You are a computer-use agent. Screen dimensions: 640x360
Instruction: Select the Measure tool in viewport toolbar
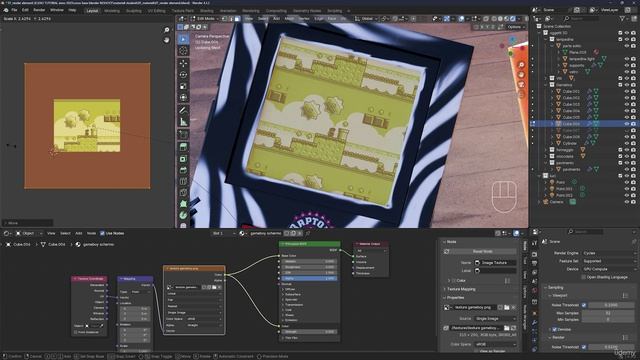[183, 122]
